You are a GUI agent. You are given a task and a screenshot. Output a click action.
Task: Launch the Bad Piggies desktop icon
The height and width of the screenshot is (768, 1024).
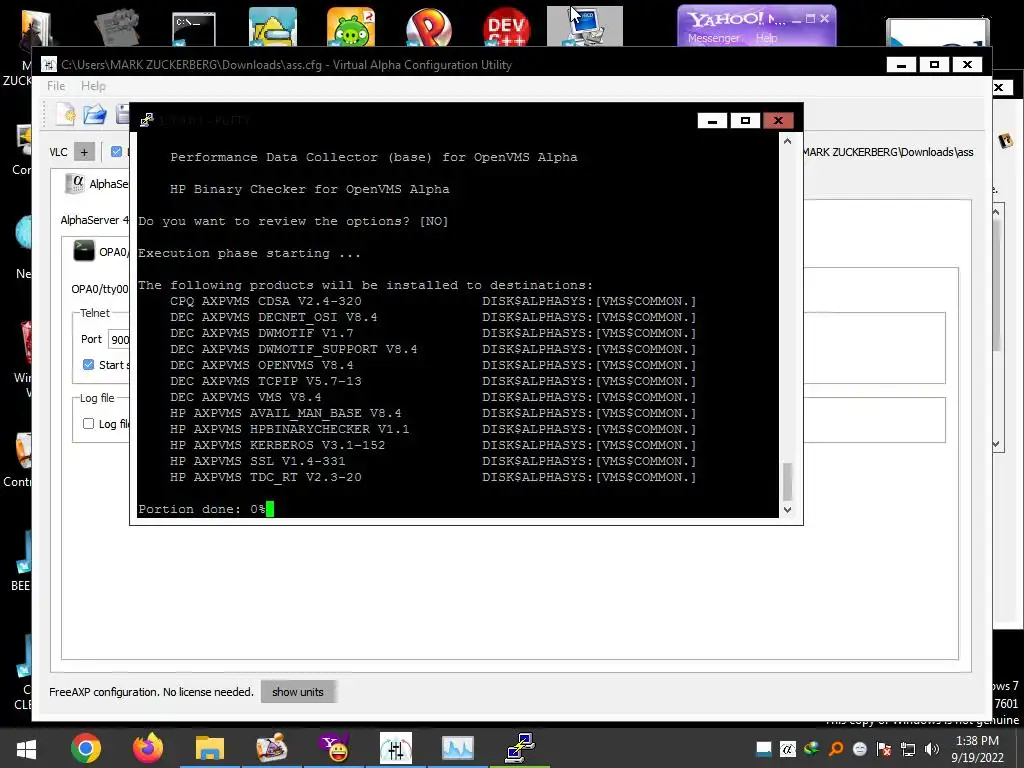click(351, 27)
